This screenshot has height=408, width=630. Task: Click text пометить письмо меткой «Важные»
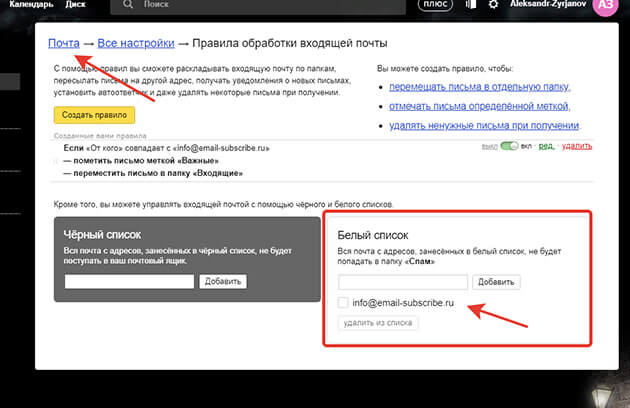[141, 161]
